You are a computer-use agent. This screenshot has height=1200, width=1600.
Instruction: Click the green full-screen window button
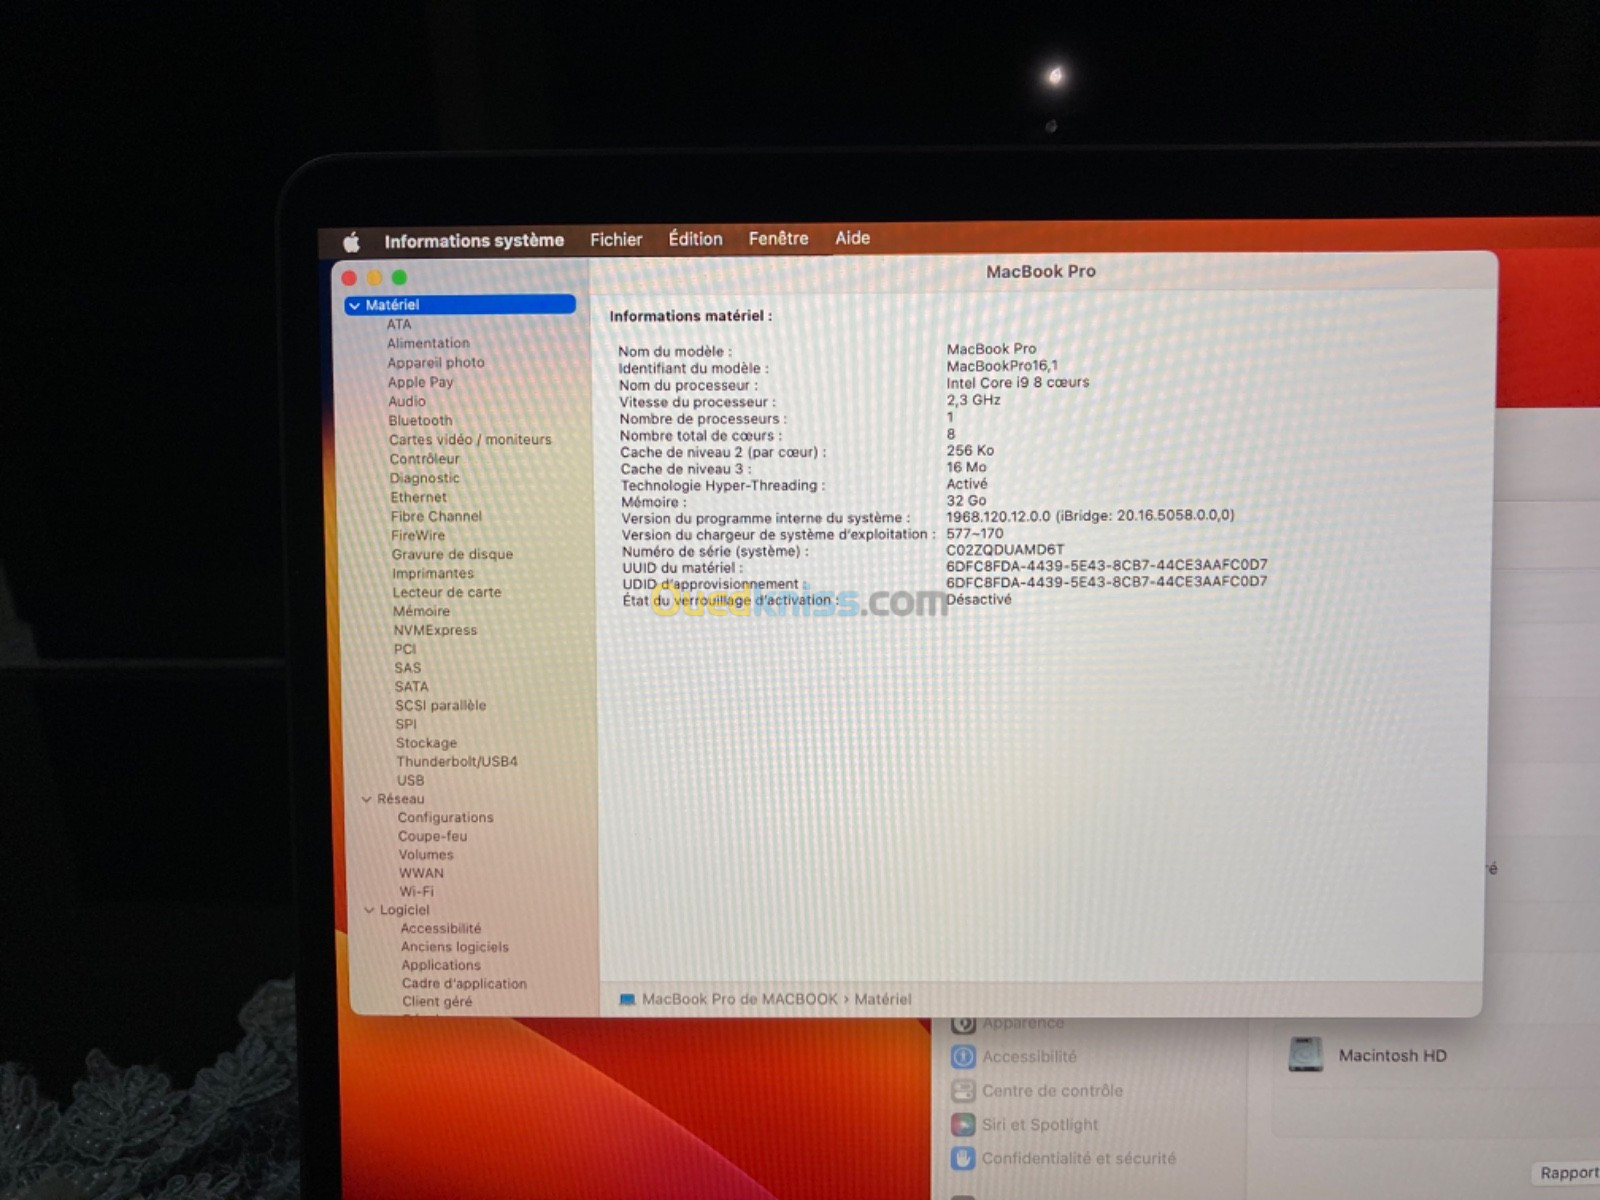pos(399,277)
